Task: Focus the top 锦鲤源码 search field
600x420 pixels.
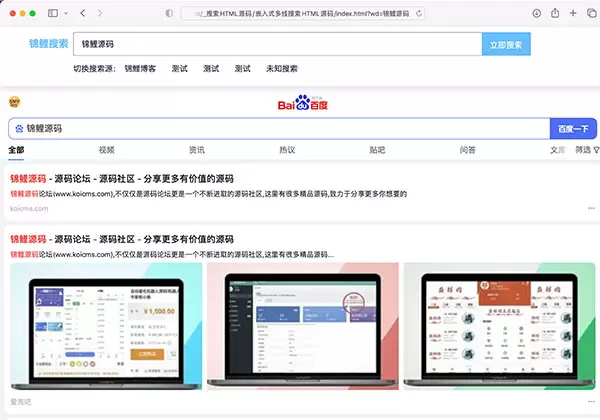Action: pos(277,44)
